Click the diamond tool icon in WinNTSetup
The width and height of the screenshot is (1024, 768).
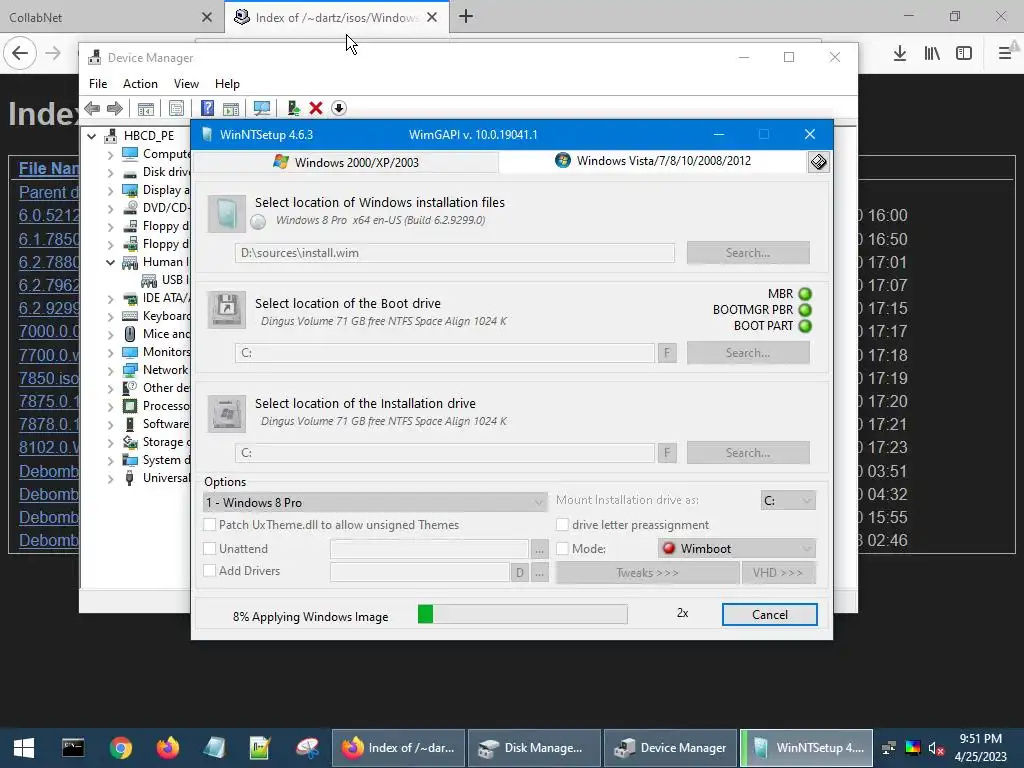tap(818, 162)
